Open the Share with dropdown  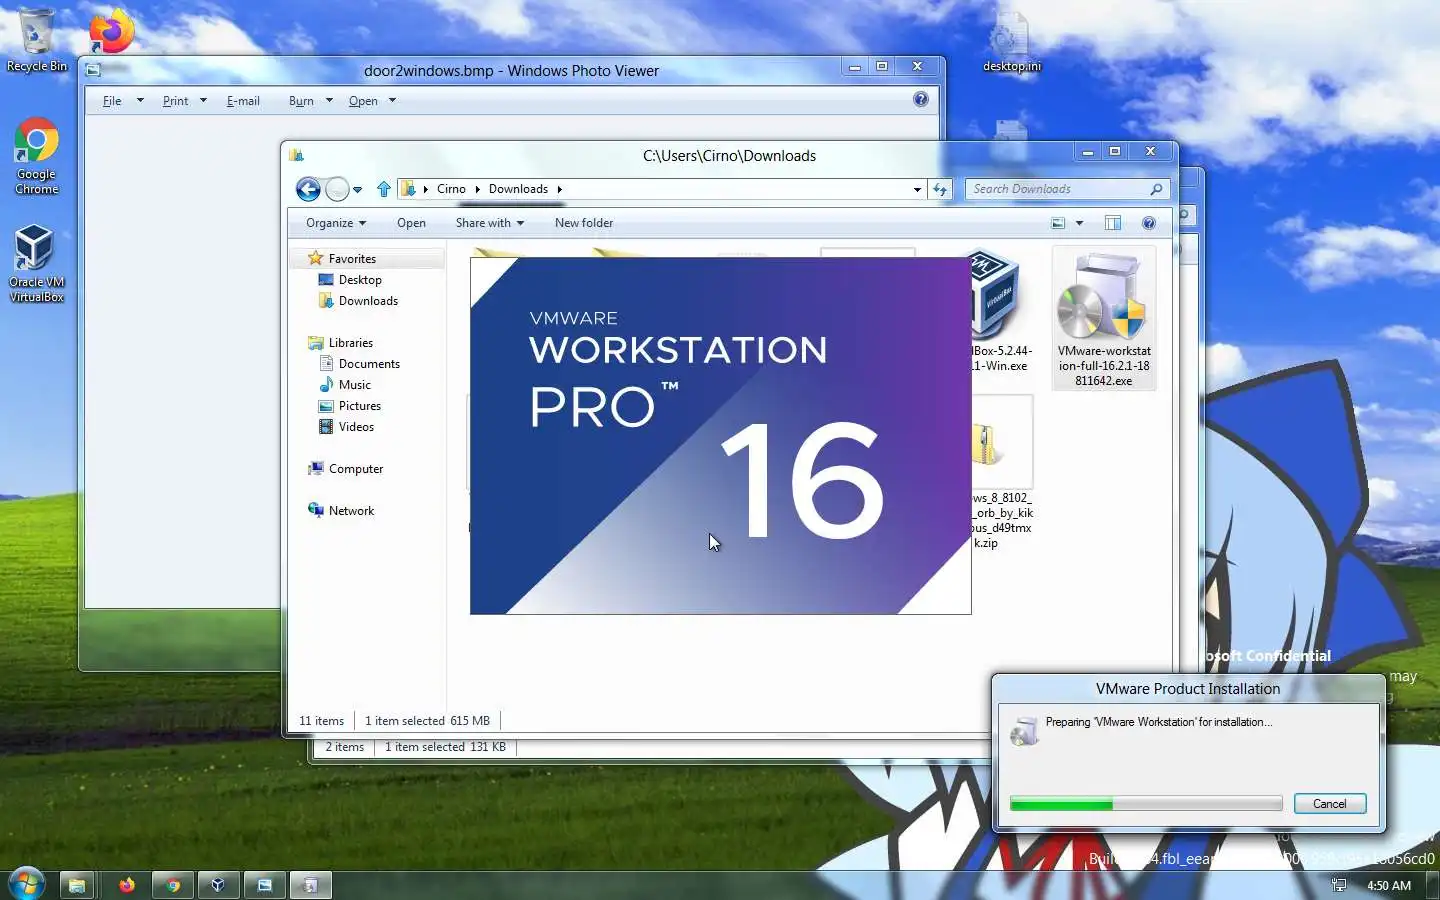pyautogui.click(x=490, y=223)
